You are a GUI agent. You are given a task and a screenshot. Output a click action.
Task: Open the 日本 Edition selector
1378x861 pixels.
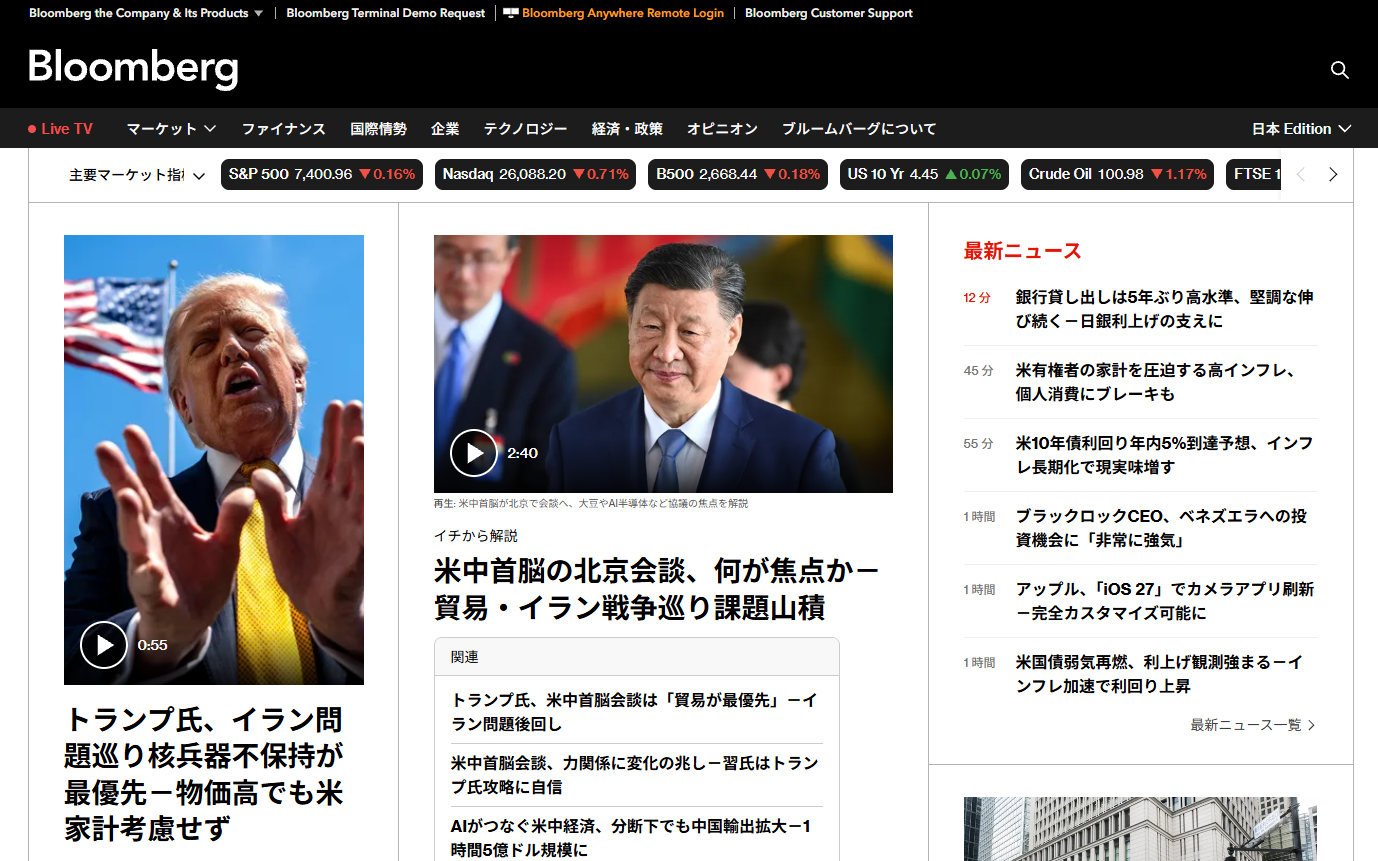pos(1301,129)
